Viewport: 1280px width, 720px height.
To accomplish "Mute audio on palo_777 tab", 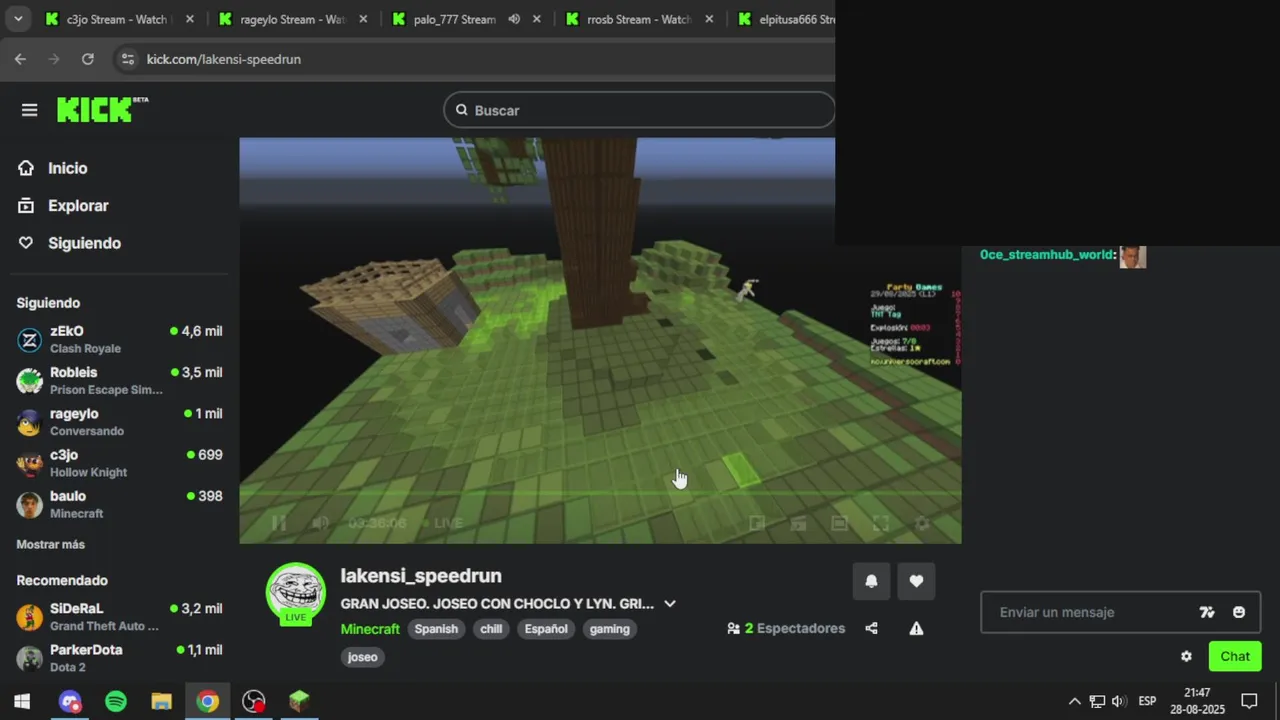I will [514, 19].
